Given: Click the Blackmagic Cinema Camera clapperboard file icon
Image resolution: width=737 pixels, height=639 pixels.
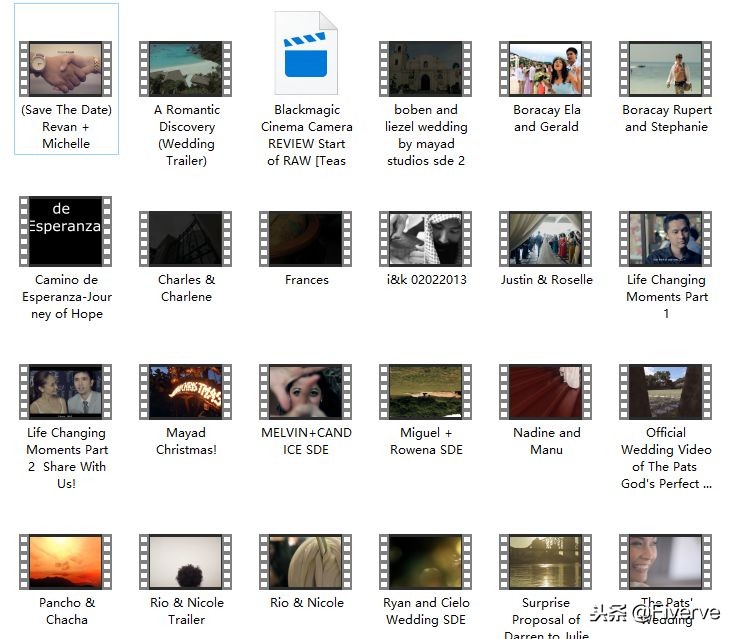Looking at the screenshot, I should pos(306,54).
